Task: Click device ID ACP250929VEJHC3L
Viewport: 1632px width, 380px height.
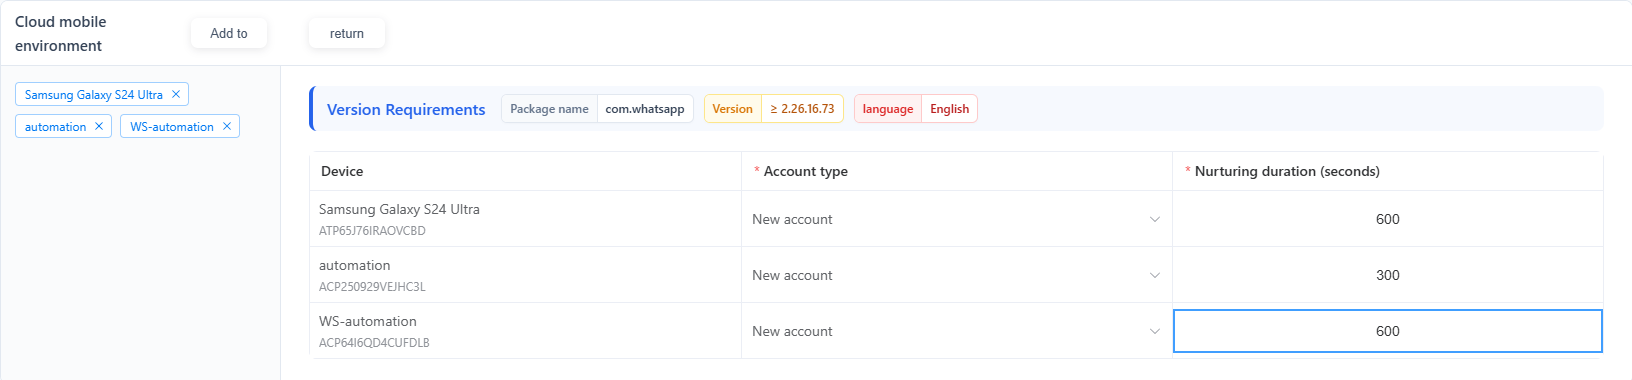Action: click(x=372, y=287)
